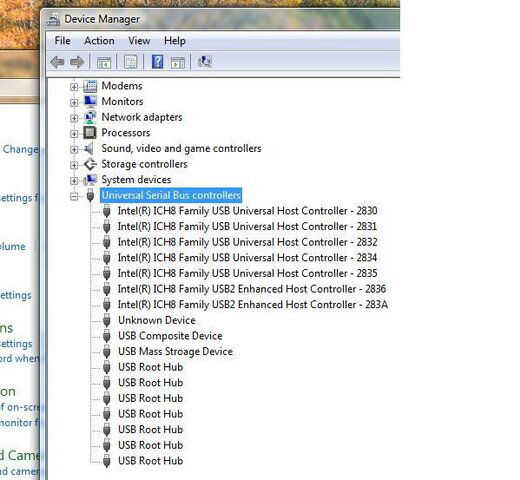The image size is (520, 480).
Task: Select the Monitors label
Action: coord(122,101)
